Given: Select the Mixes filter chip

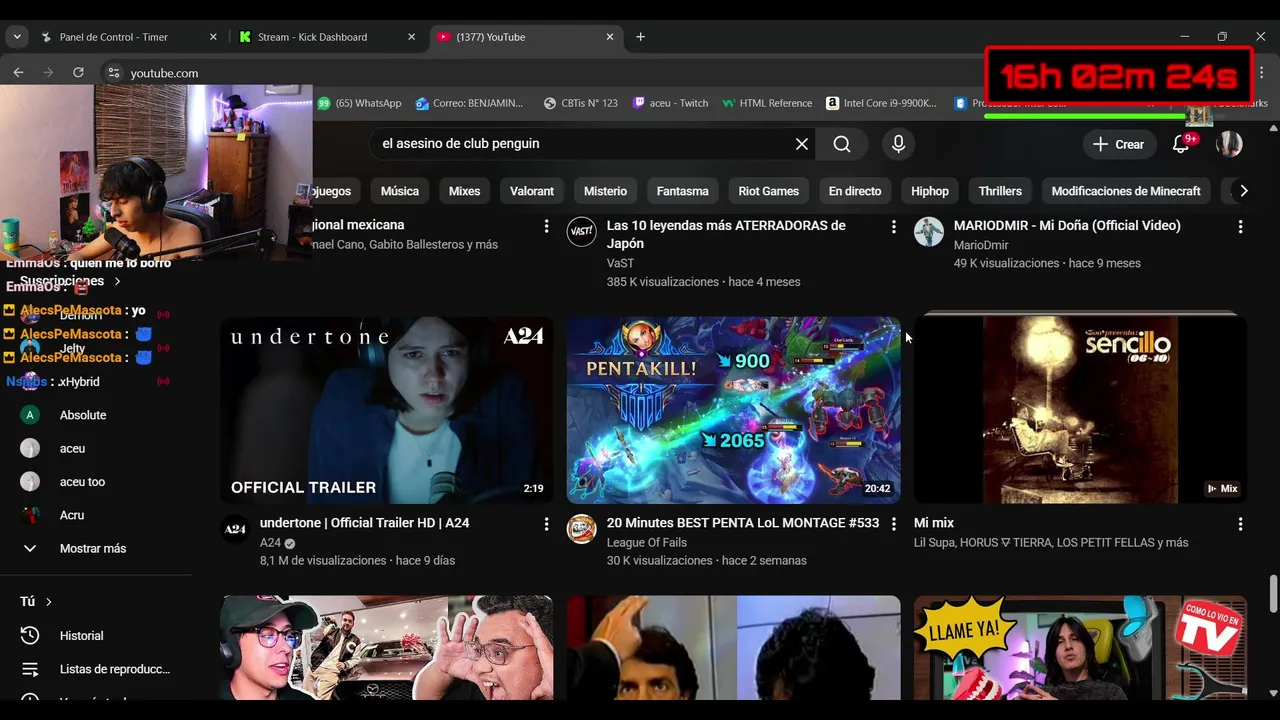Looking at the screenshot, I should 464,191.
